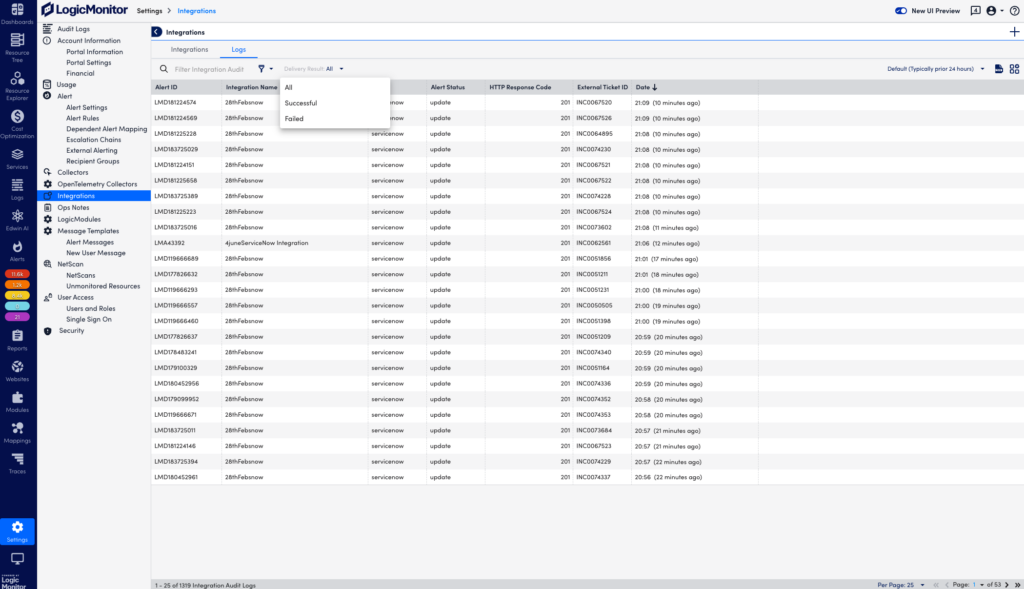Screen dimensions: 1024x589
Task: Click the help question mark icon
Action: [1013, 11]
